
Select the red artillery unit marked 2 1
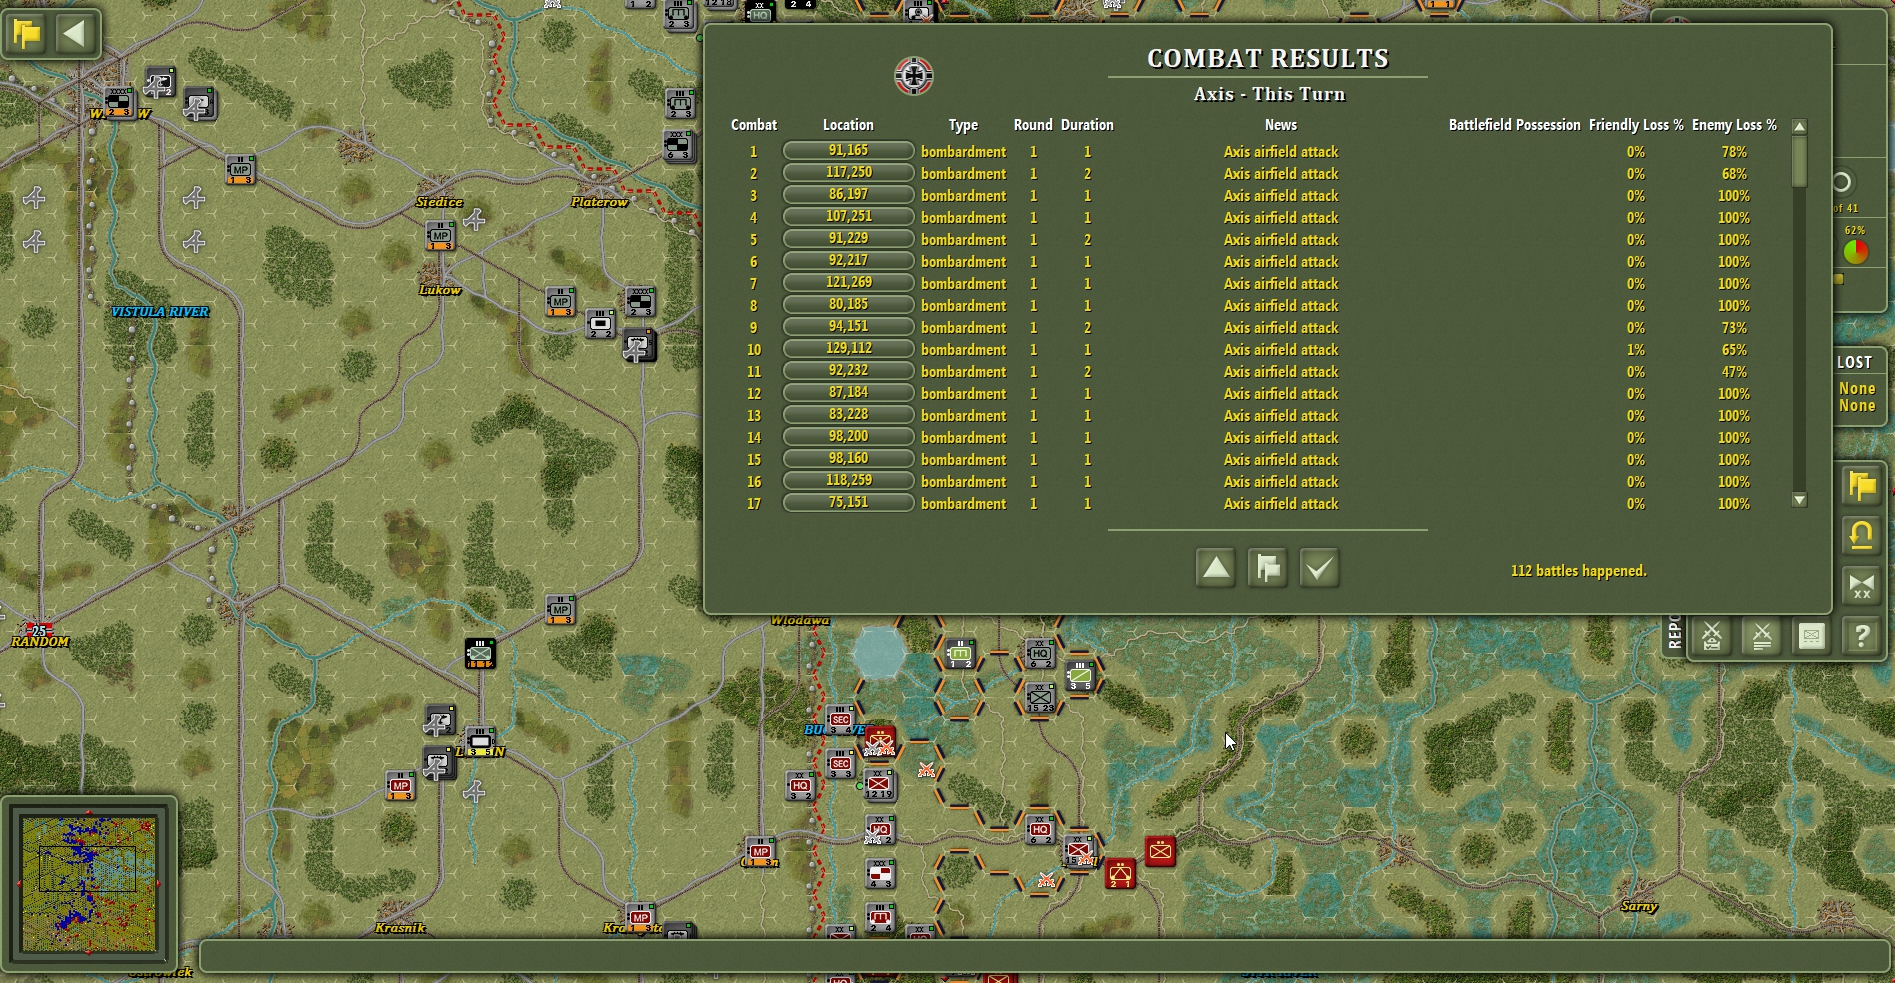coord(1120,874)
